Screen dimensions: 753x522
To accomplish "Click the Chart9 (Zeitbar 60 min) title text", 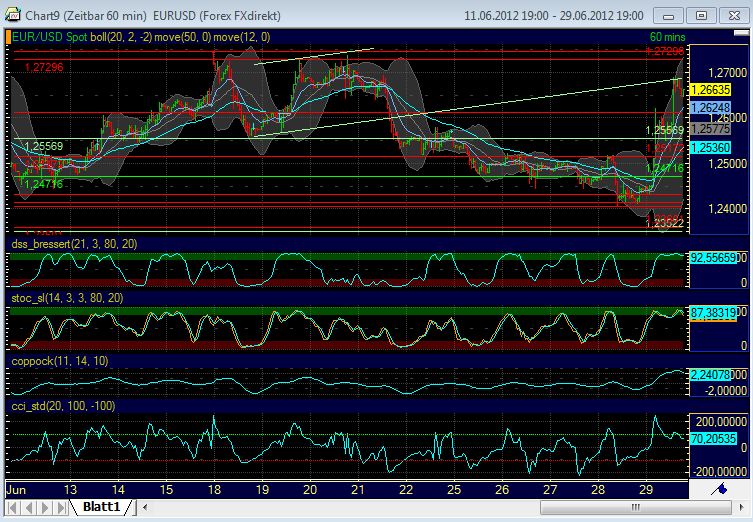I will pyautogui.click(x=86, y=16).
